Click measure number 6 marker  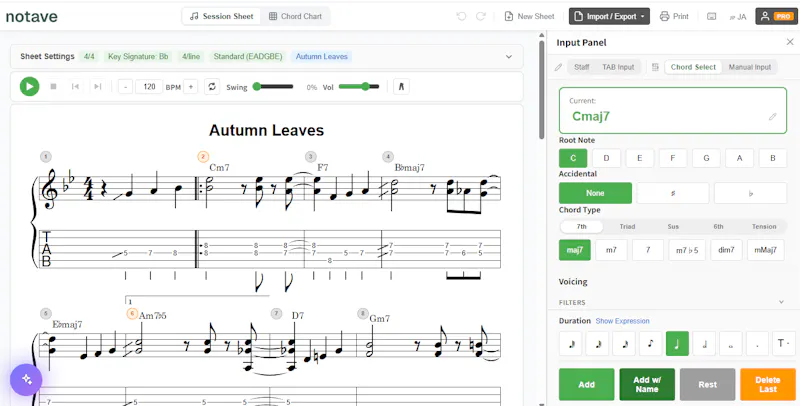132,313
